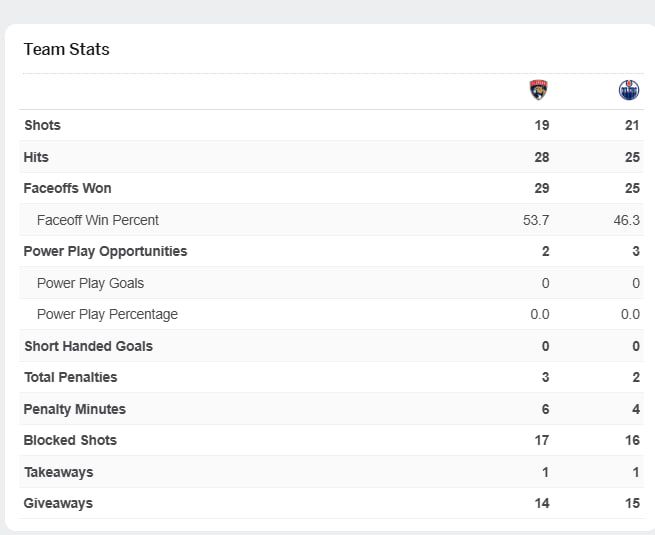This screenshot has width=655, height=535.
Task: Click the Edmonton Oilers team logo
Action: tap(629, 90)
